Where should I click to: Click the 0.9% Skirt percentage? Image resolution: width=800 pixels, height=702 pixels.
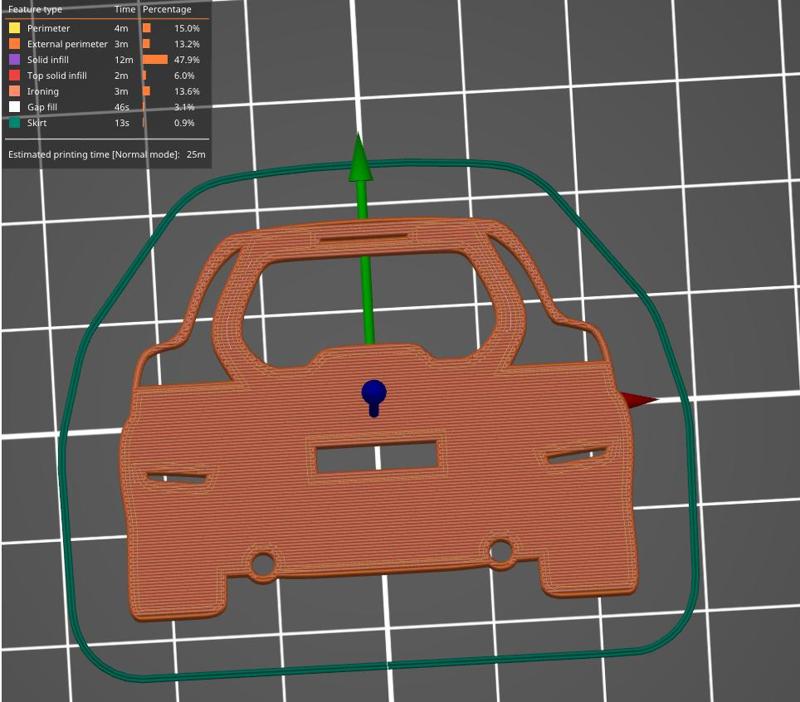[184, 123]
